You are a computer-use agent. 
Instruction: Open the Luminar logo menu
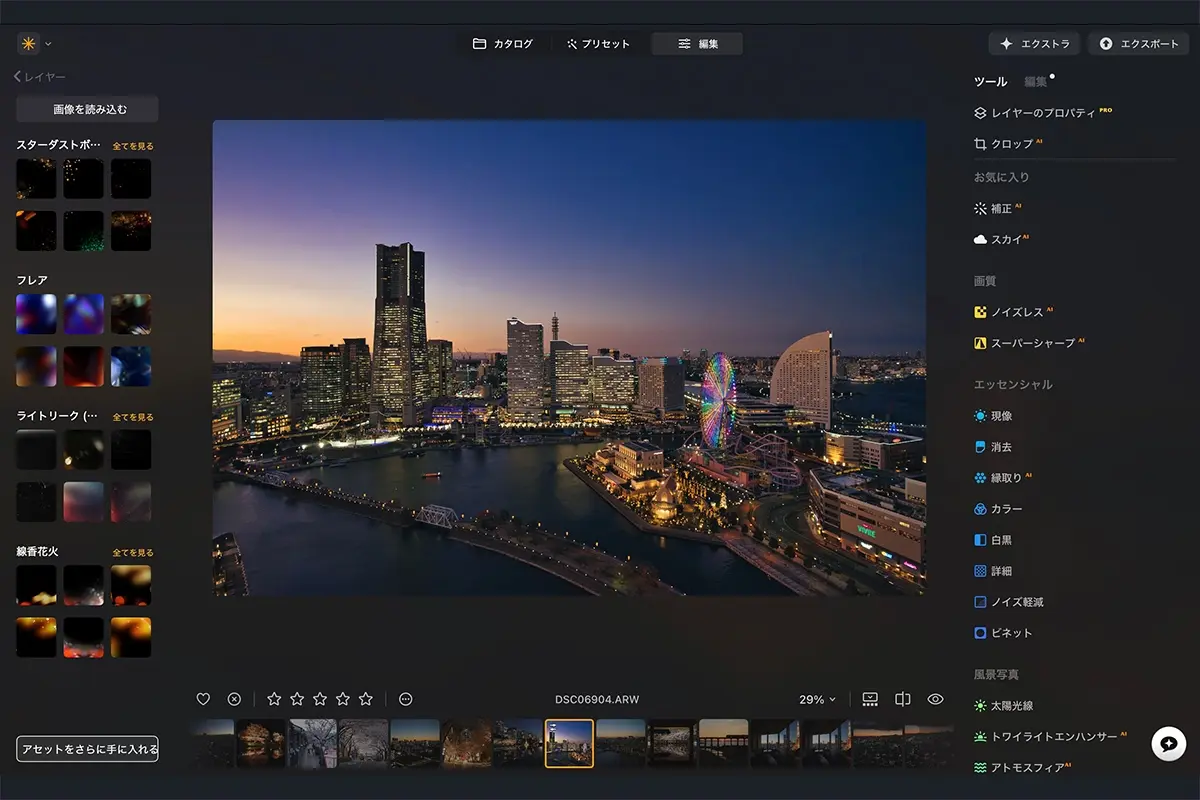(34, 44)
